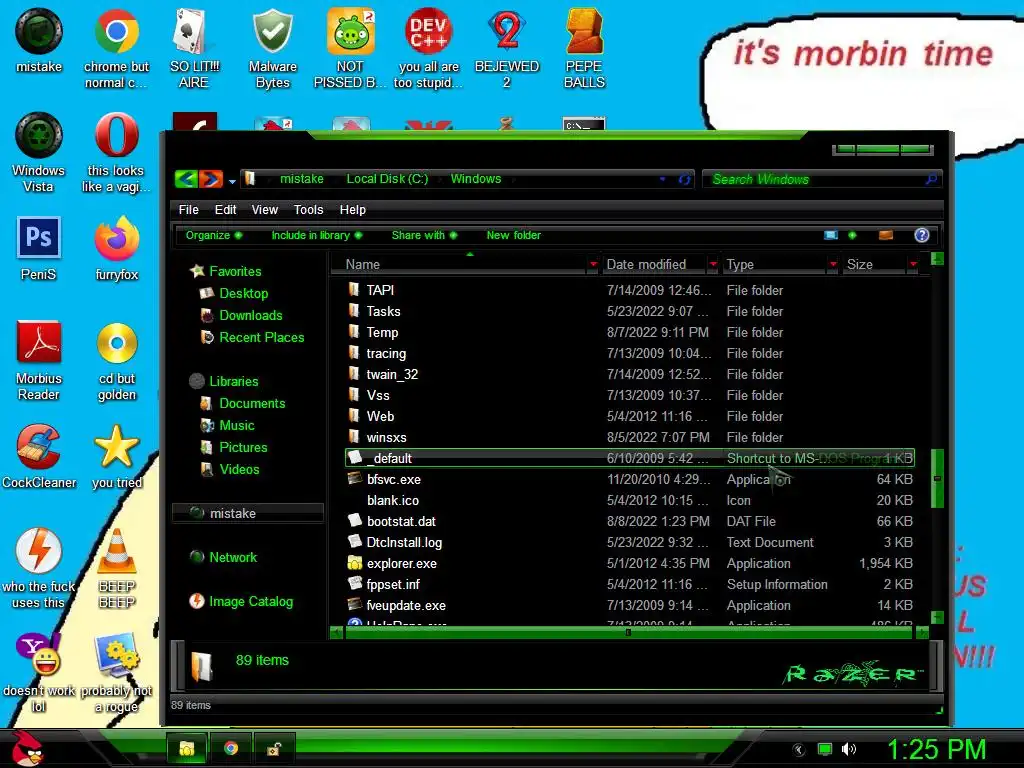Open the 'doesn't work lol' Yahoo icon
Viewport: 1024px width, 768px height.
pos(39,673)
